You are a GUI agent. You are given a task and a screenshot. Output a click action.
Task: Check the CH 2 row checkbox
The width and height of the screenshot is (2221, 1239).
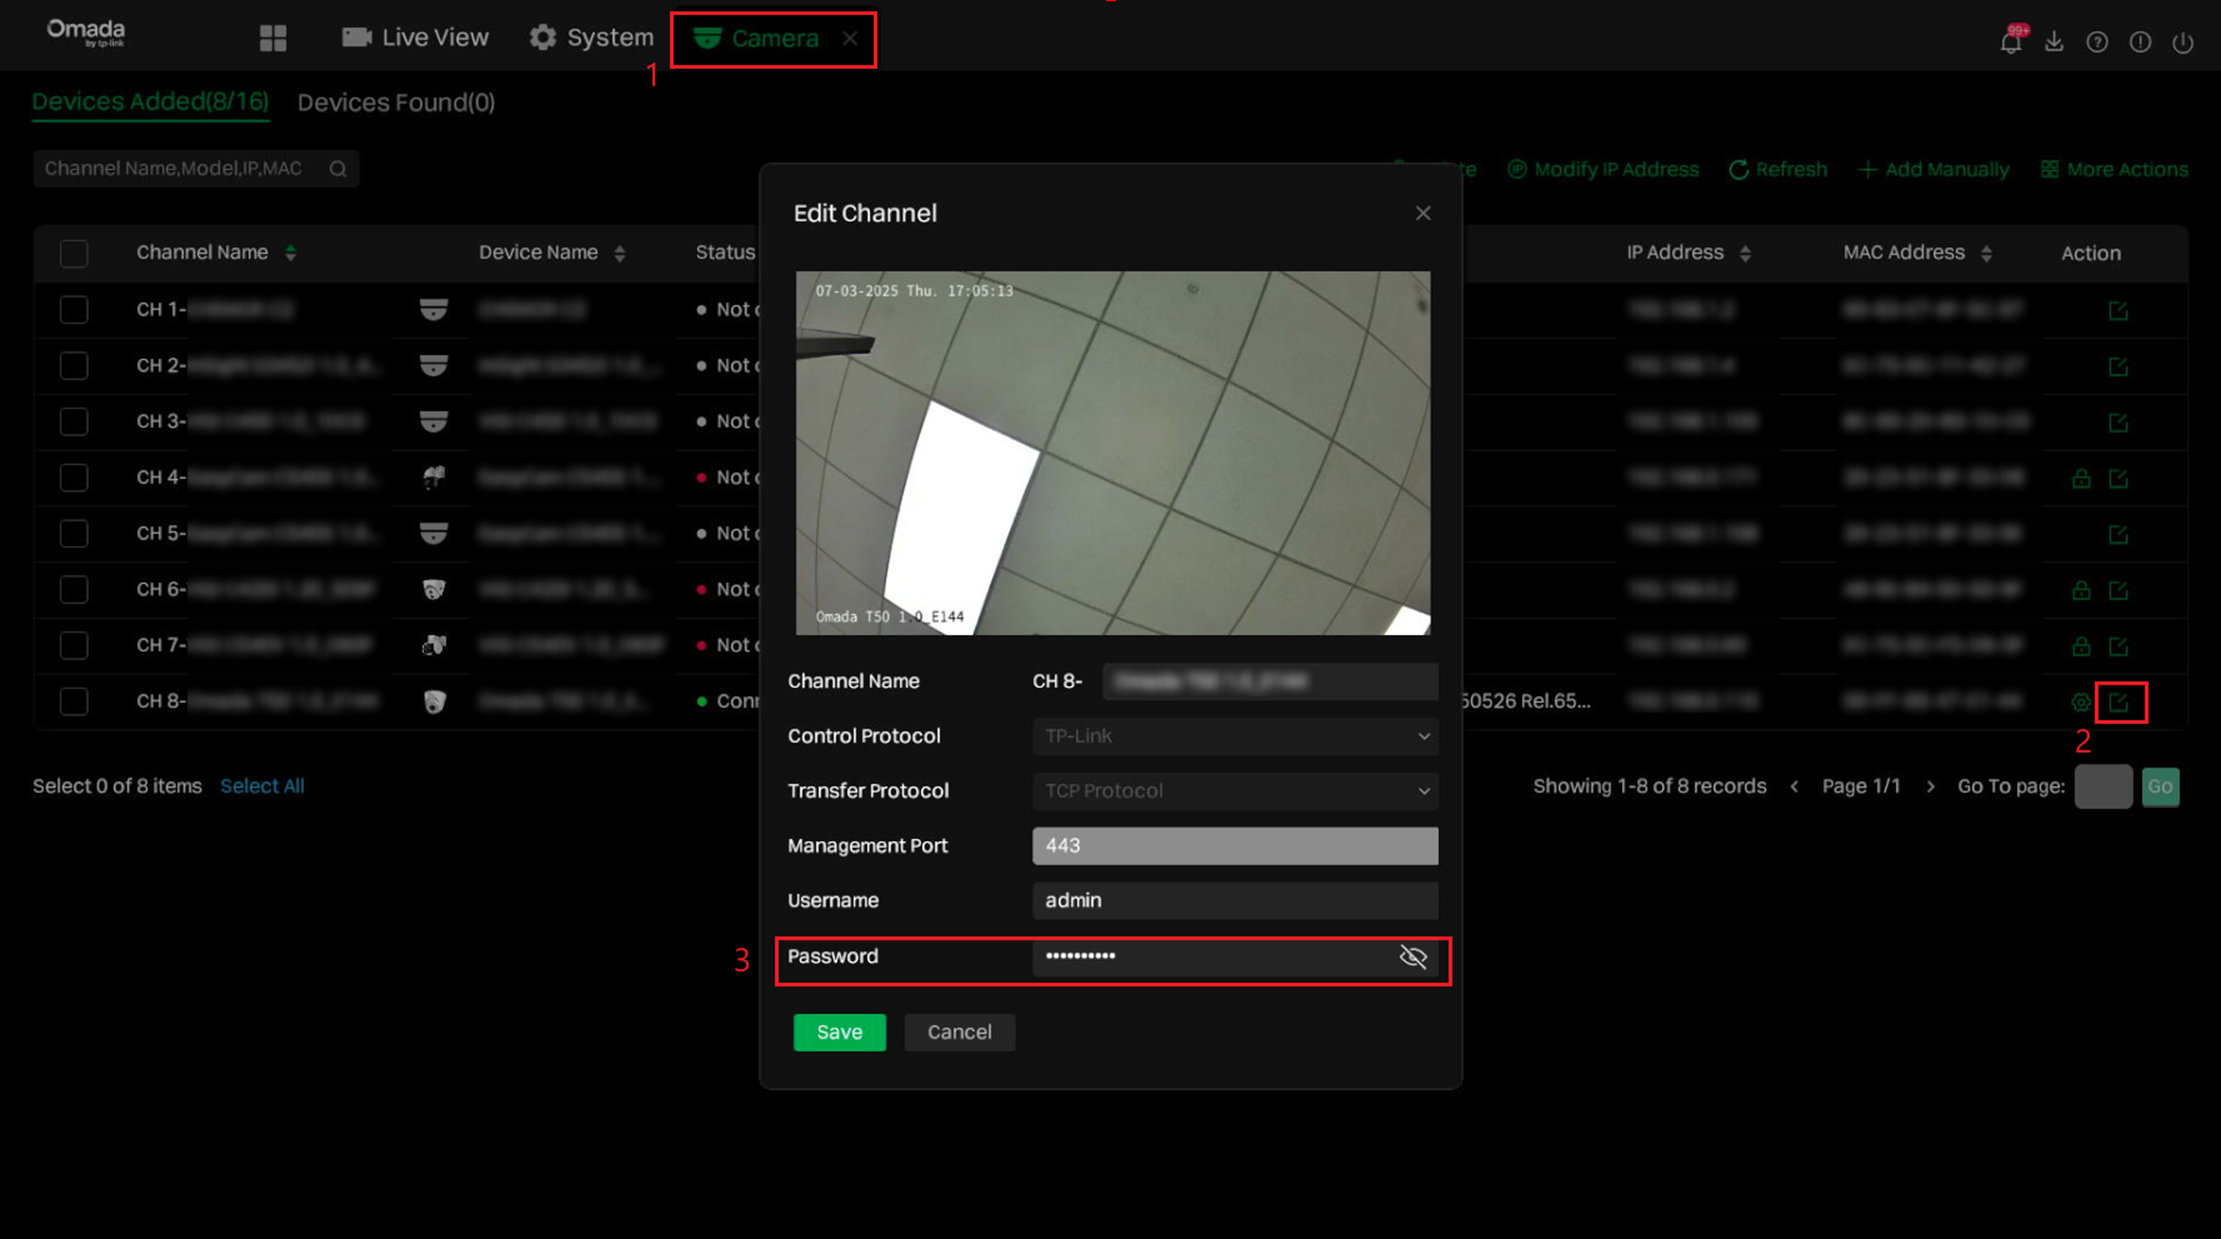[74, 366]
